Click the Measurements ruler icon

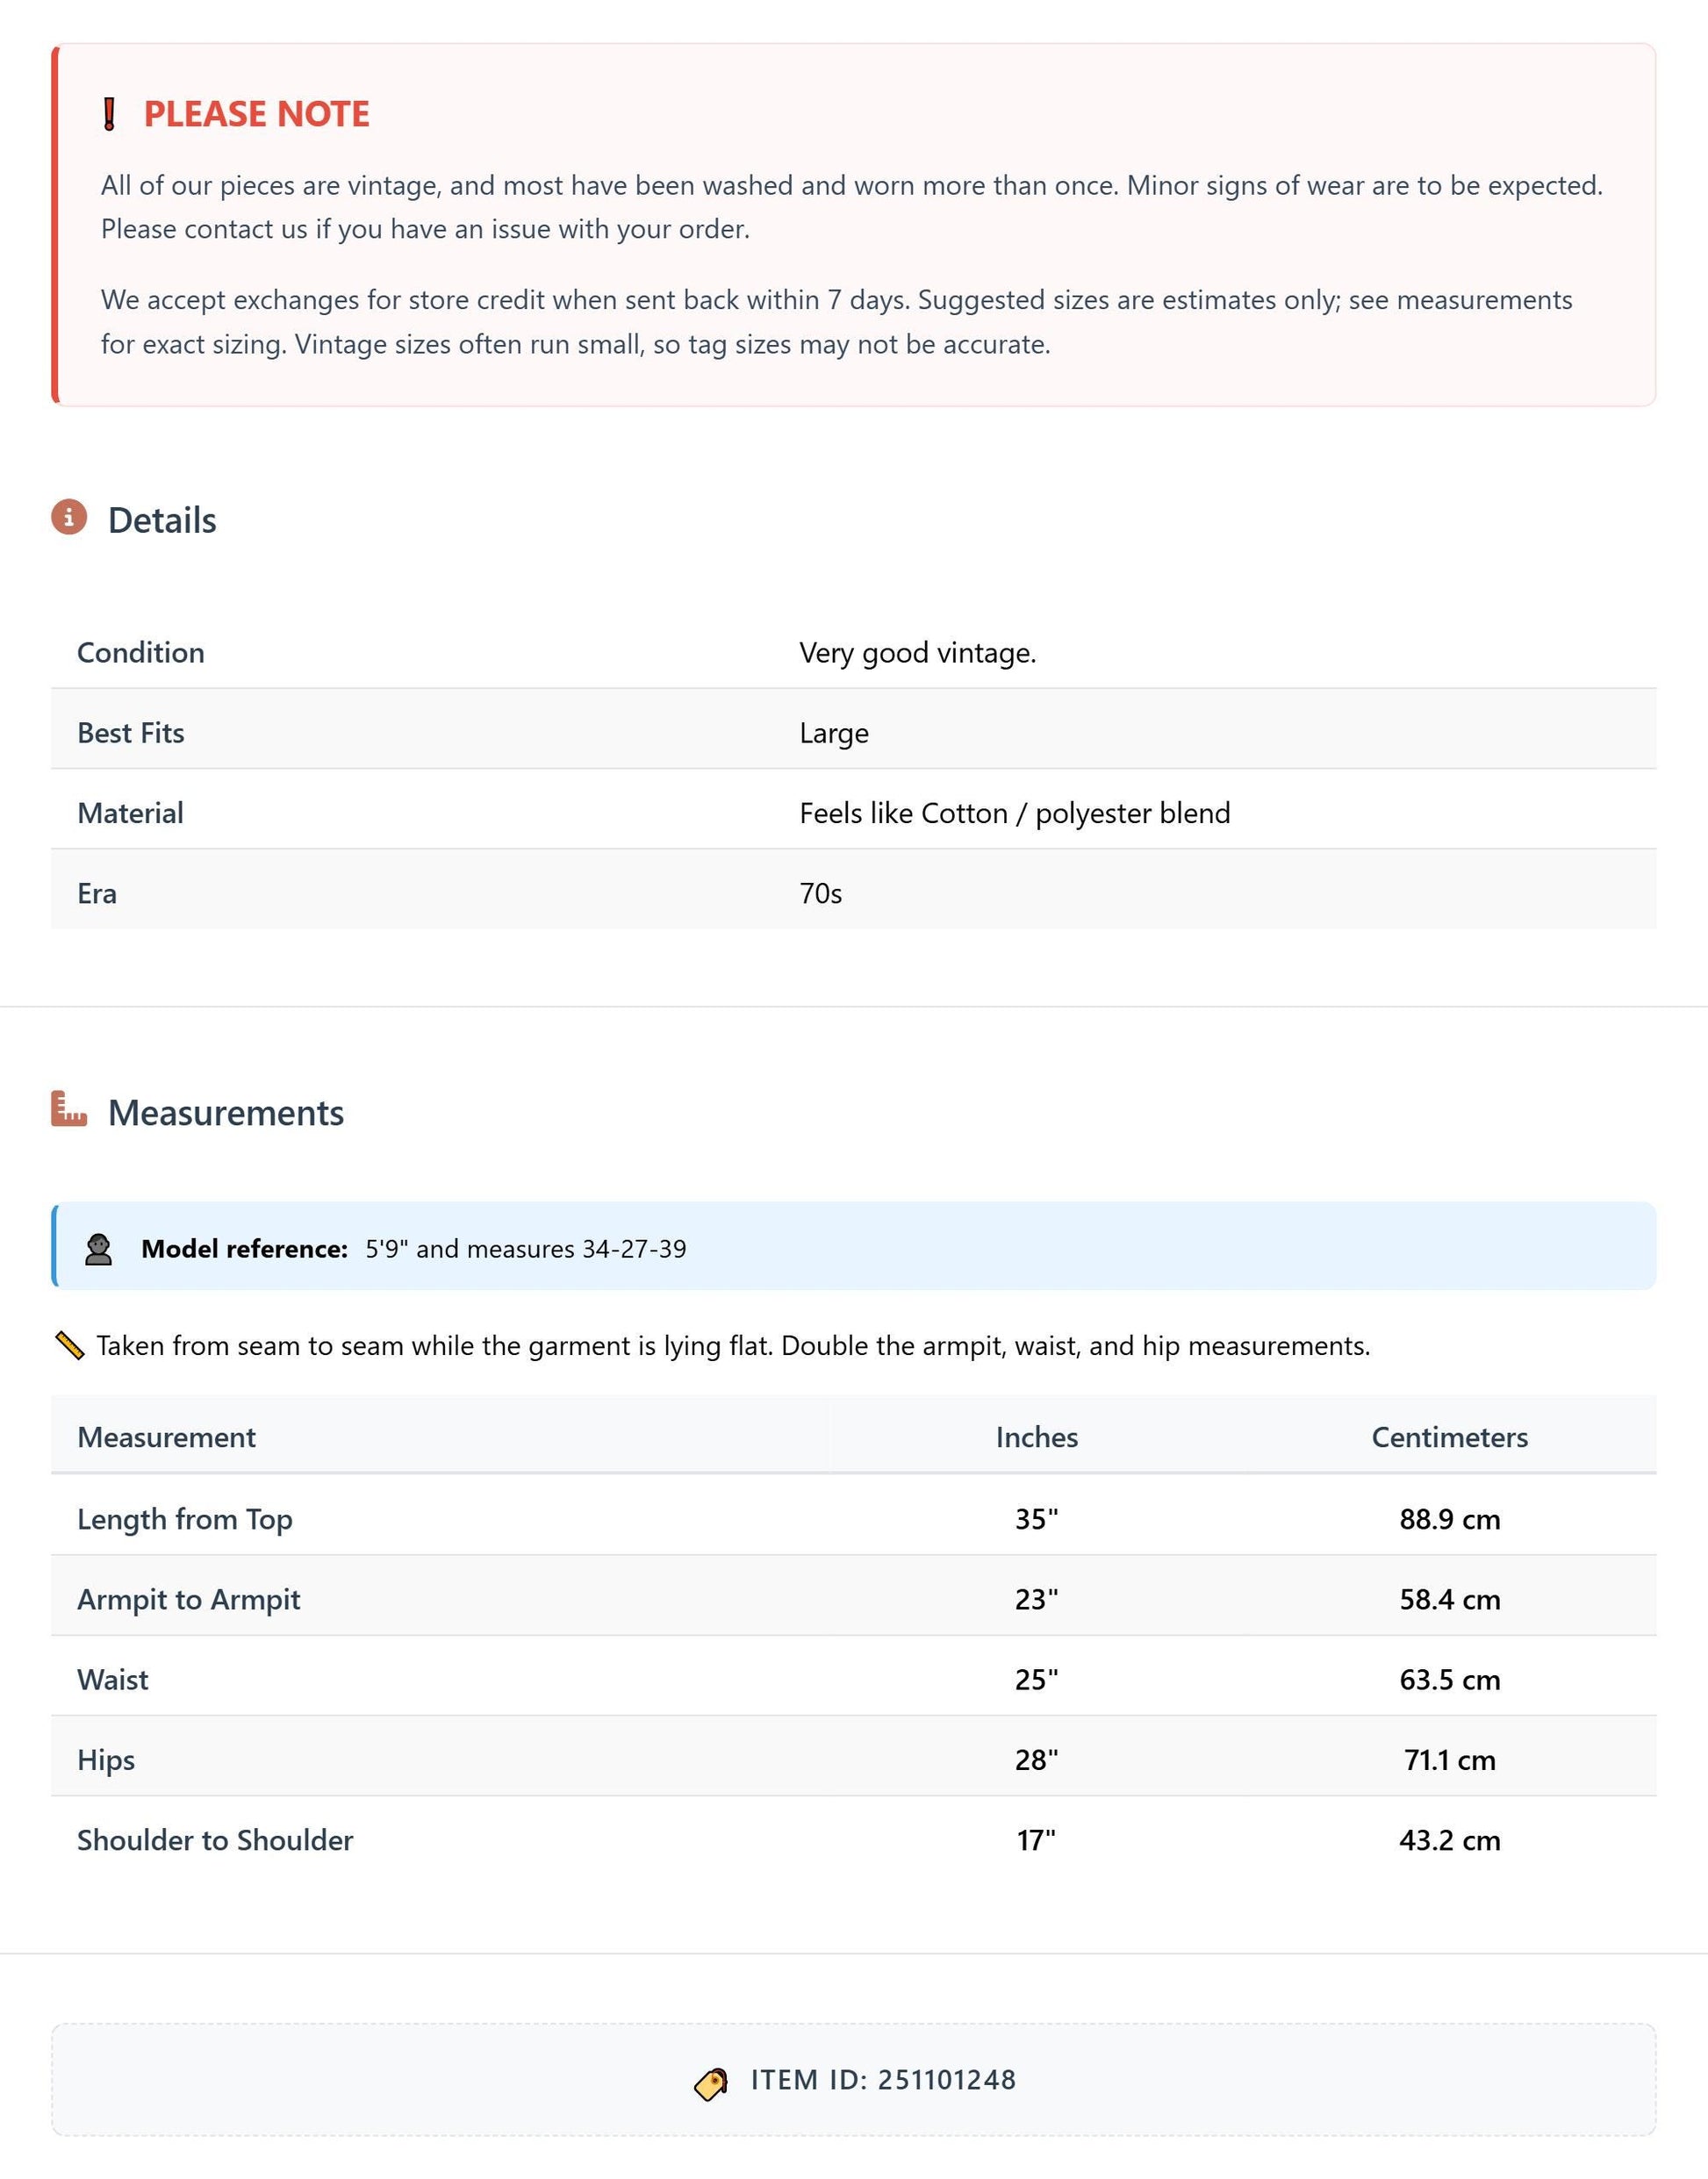click(69, 1109)
